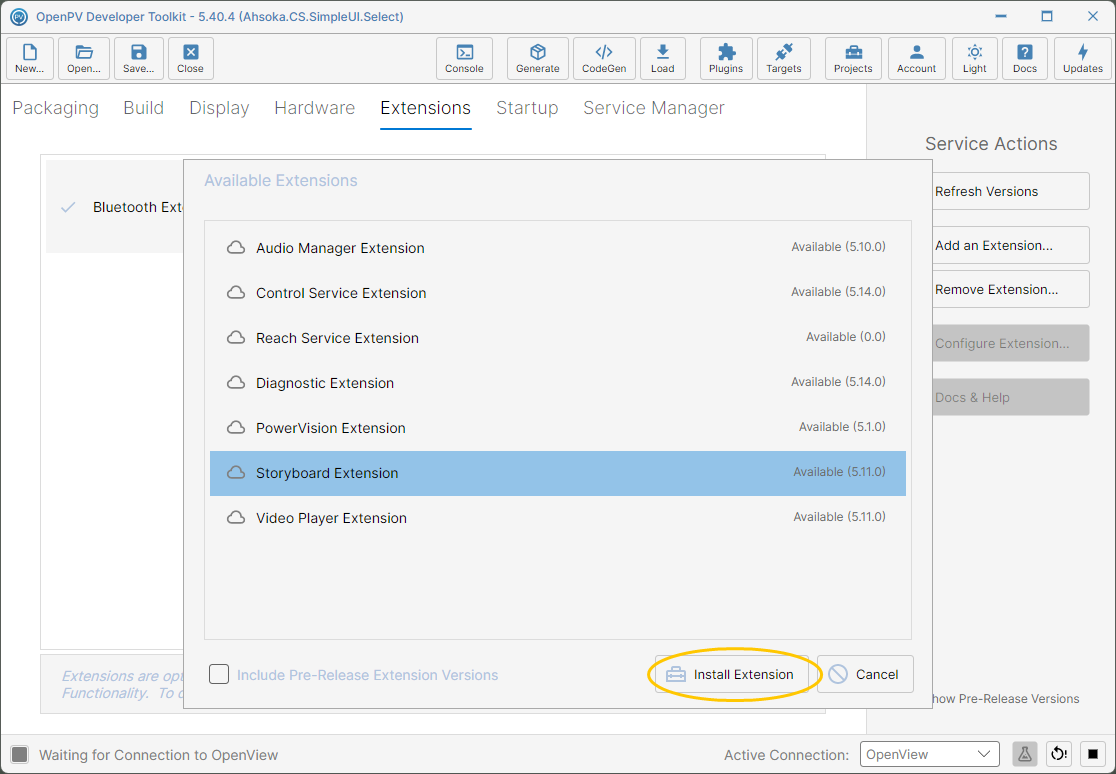The image size is (1116, 774).
Task: Select Diagnostic Extension in list
Action: point(558,383)
